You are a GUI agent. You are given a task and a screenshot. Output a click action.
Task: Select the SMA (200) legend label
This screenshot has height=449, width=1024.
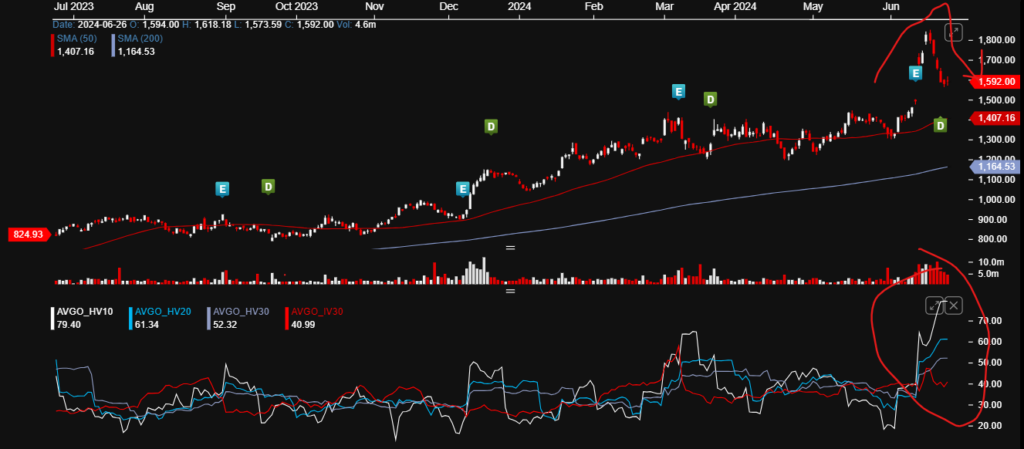click(x=140, y=39)
